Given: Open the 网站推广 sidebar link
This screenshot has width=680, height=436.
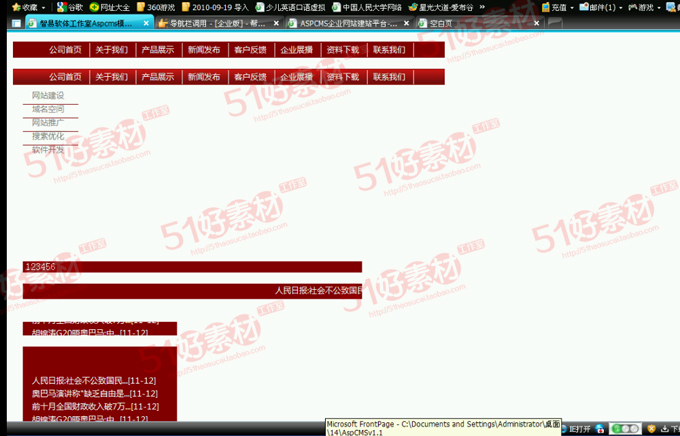Looking at the screenshot, I should [x=48, y=122].
